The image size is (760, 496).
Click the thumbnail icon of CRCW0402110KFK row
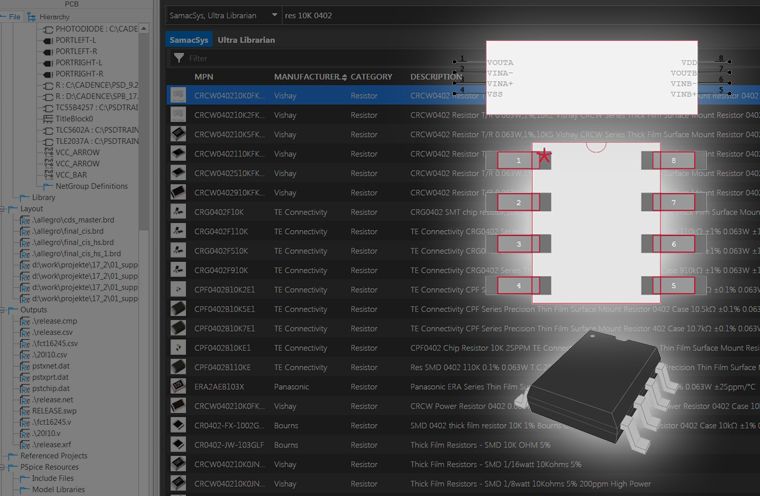pyautogui.click(x=178, y=154)
